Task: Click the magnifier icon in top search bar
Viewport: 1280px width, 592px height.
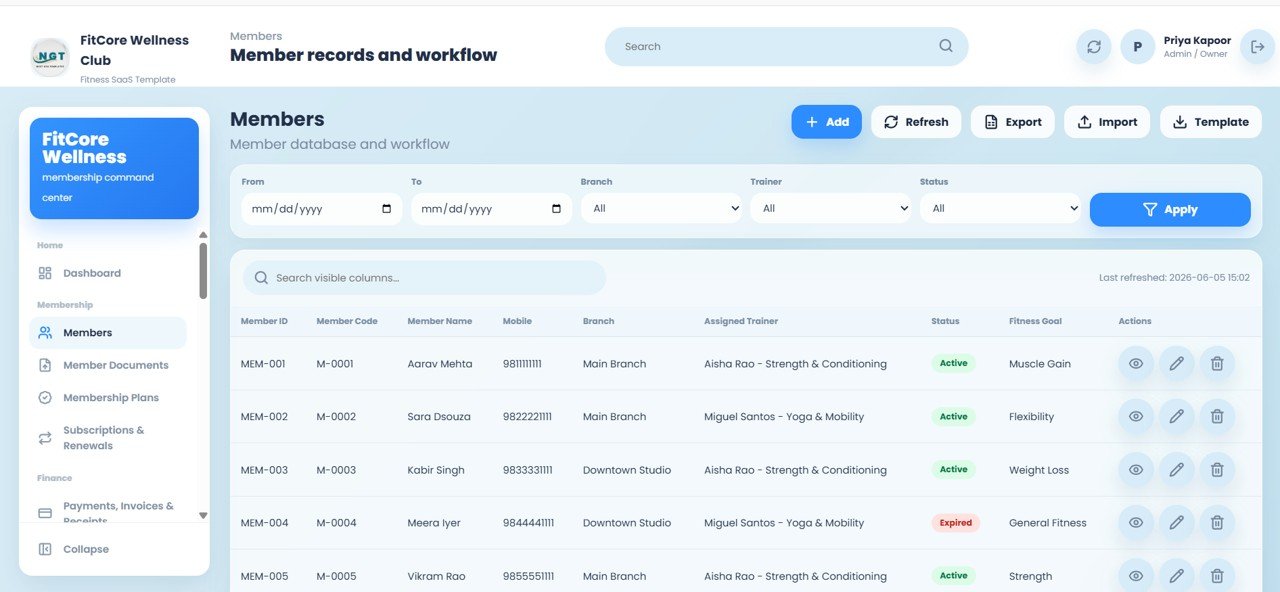Action: click(946, 46)
